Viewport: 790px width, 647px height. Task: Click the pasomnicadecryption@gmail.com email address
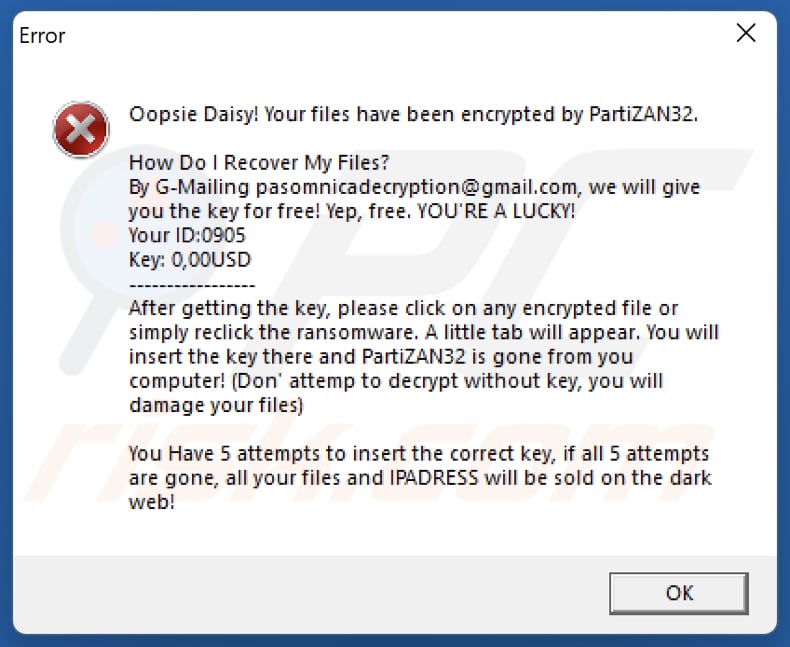416,187
